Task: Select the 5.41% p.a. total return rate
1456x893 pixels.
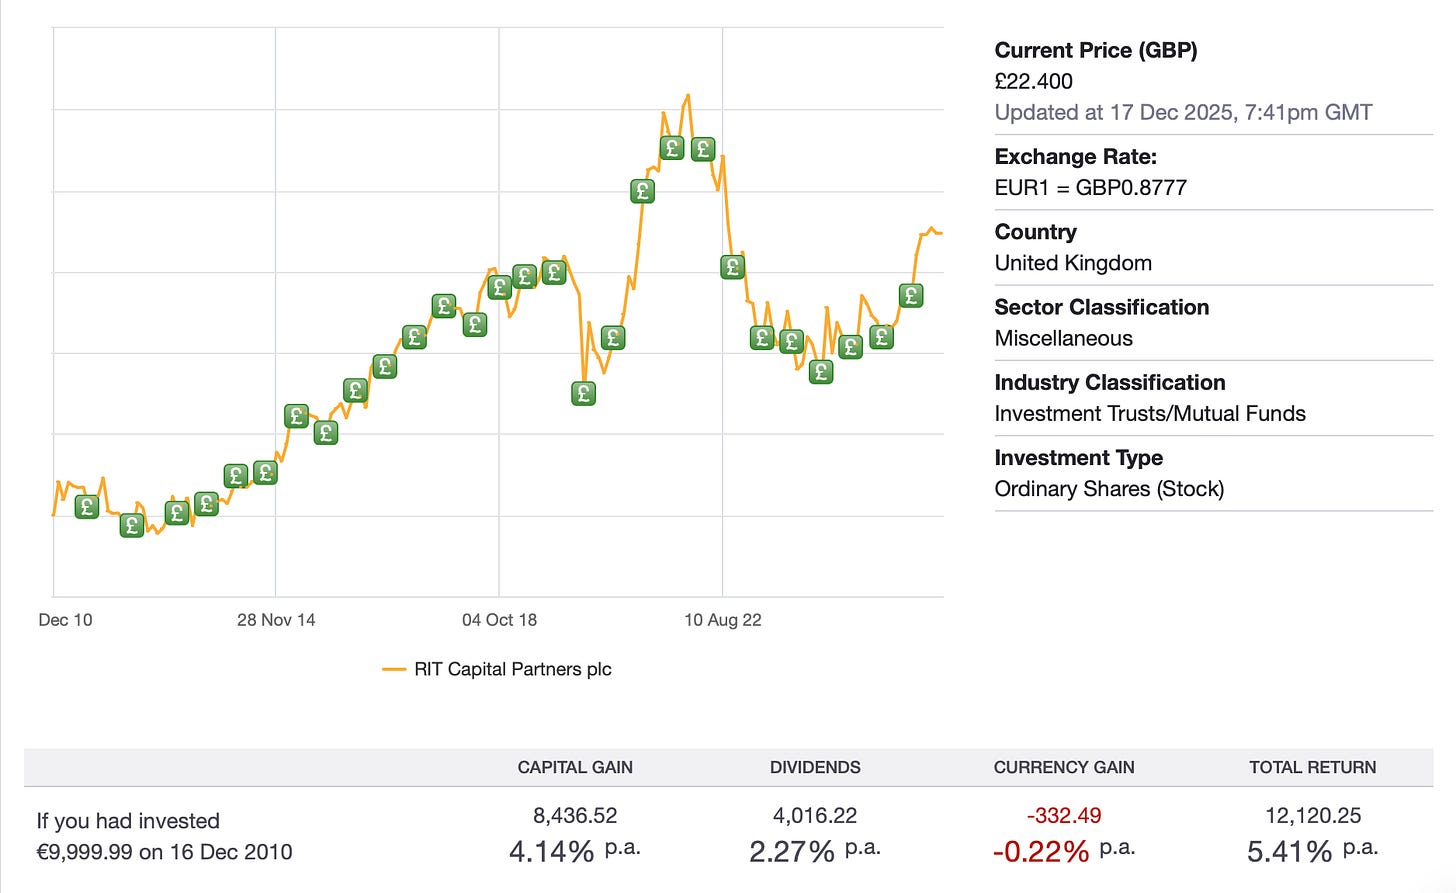Action: [x=1313, y=851]
